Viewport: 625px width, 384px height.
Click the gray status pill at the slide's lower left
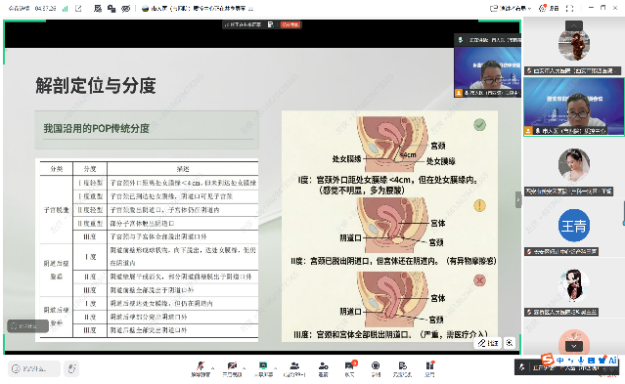[x=28, y=326]
